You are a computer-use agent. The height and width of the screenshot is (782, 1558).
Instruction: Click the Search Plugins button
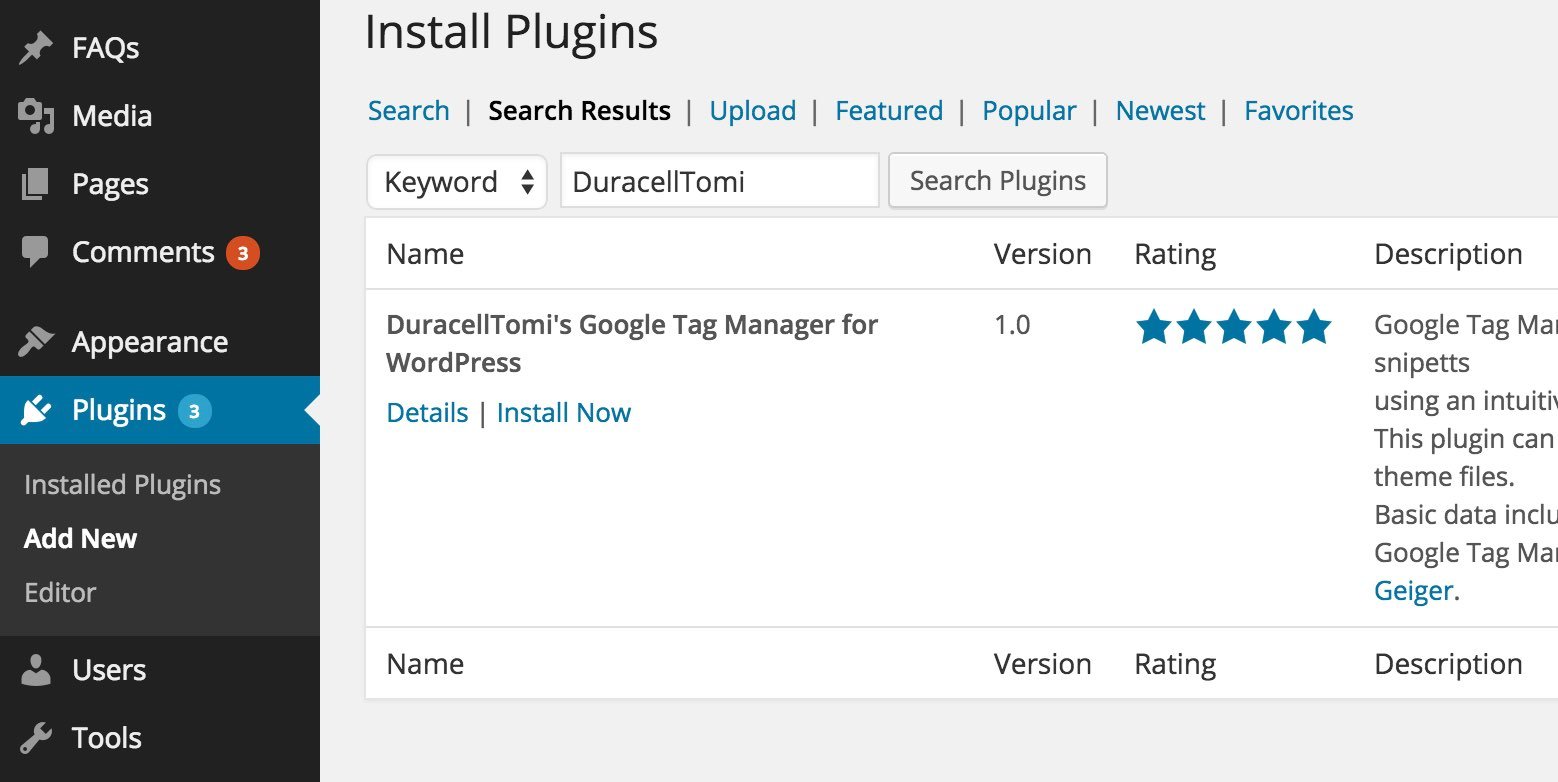(x=996, y=180)
